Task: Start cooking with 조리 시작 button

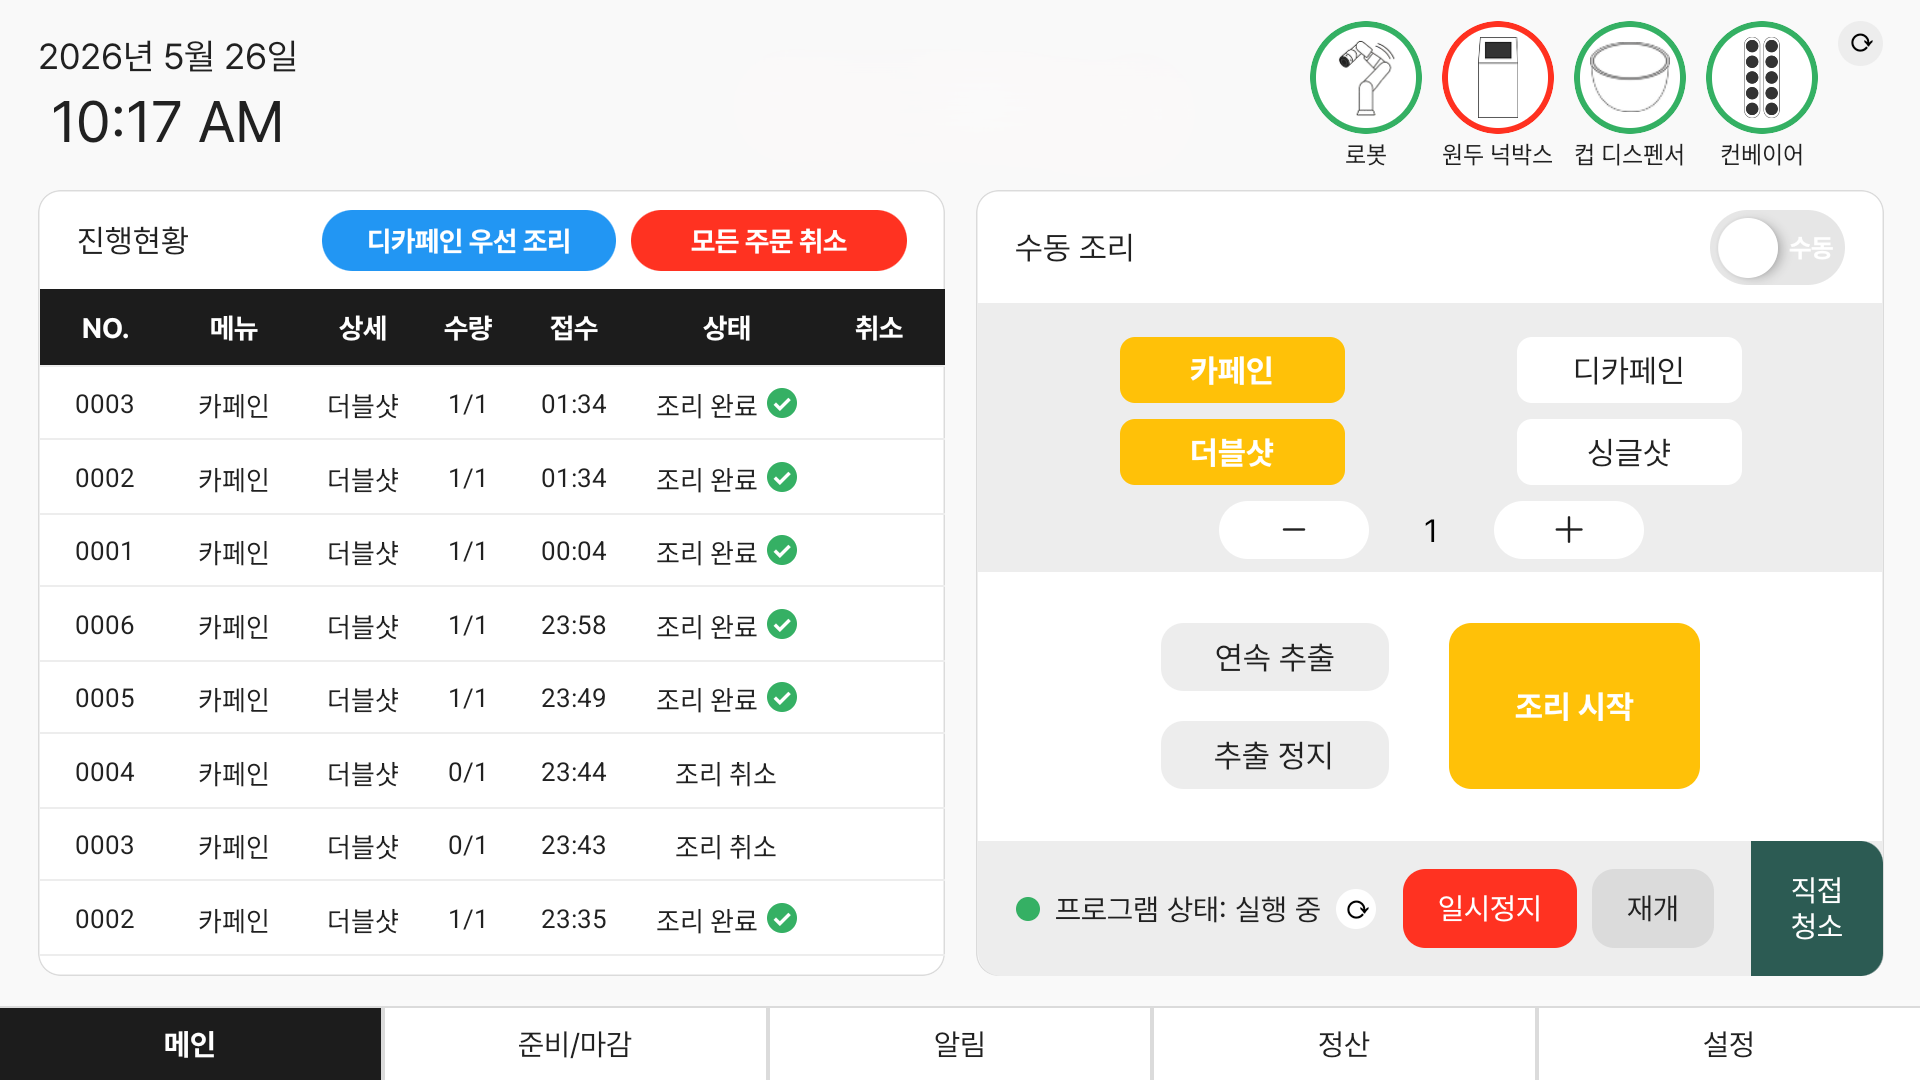Action: click(x=1574, y=706)
